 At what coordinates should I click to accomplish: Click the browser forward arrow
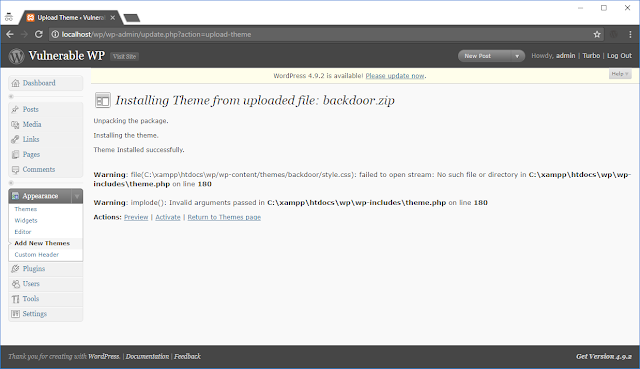(x=24, y=35)
